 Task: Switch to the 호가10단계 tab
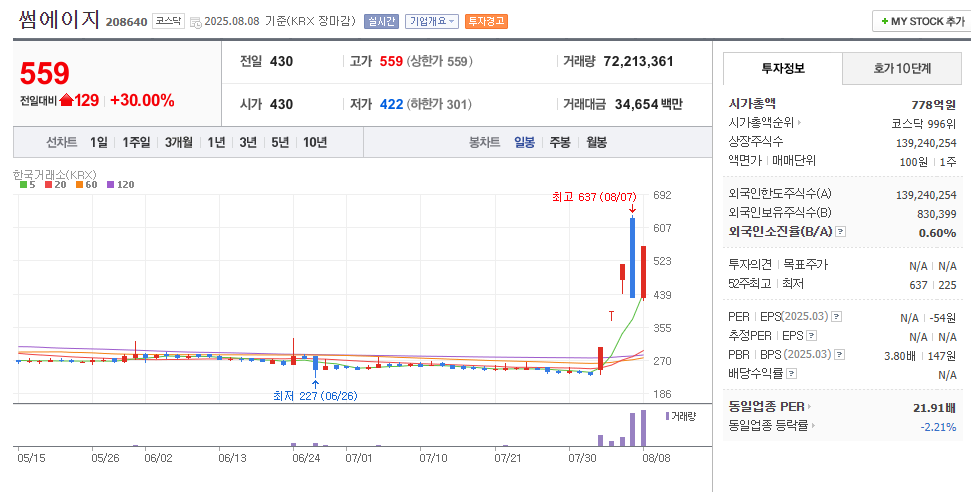(x=902, y=69)
